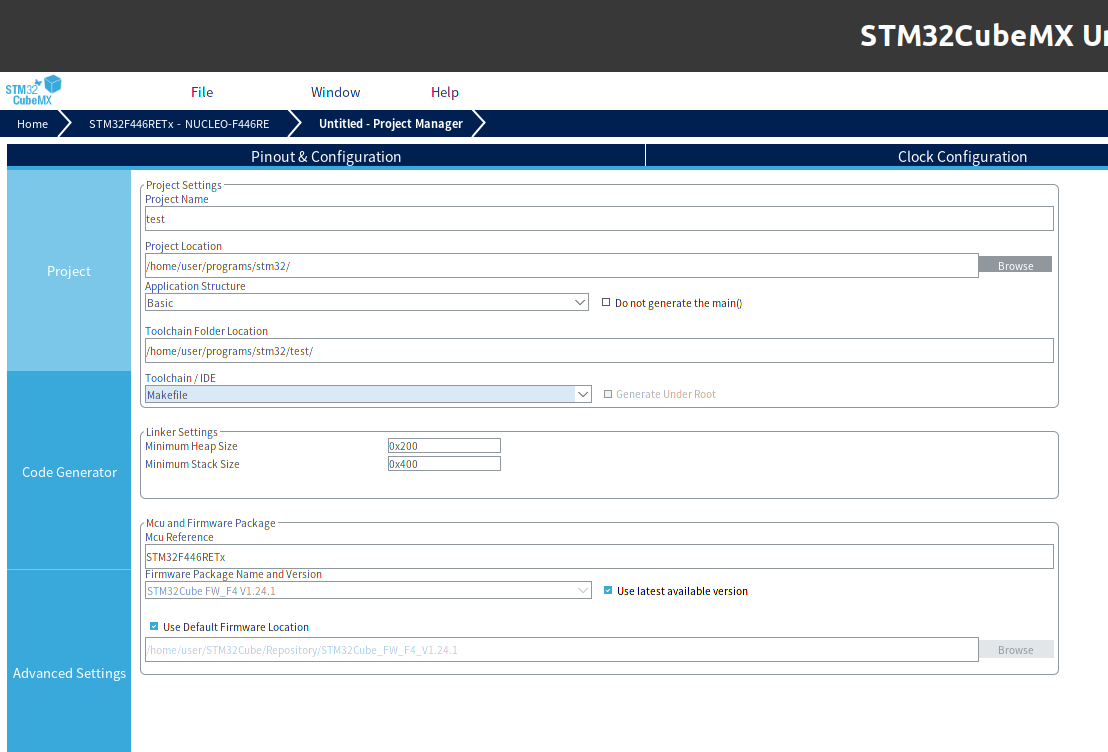The height and width of the screenshot is (752, 1108).
Task: Browse for the project location
Action: point(1015,265)
